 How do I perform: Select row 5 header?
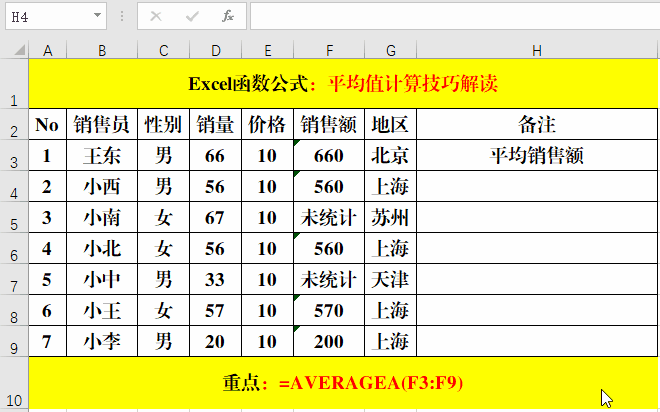14,217
